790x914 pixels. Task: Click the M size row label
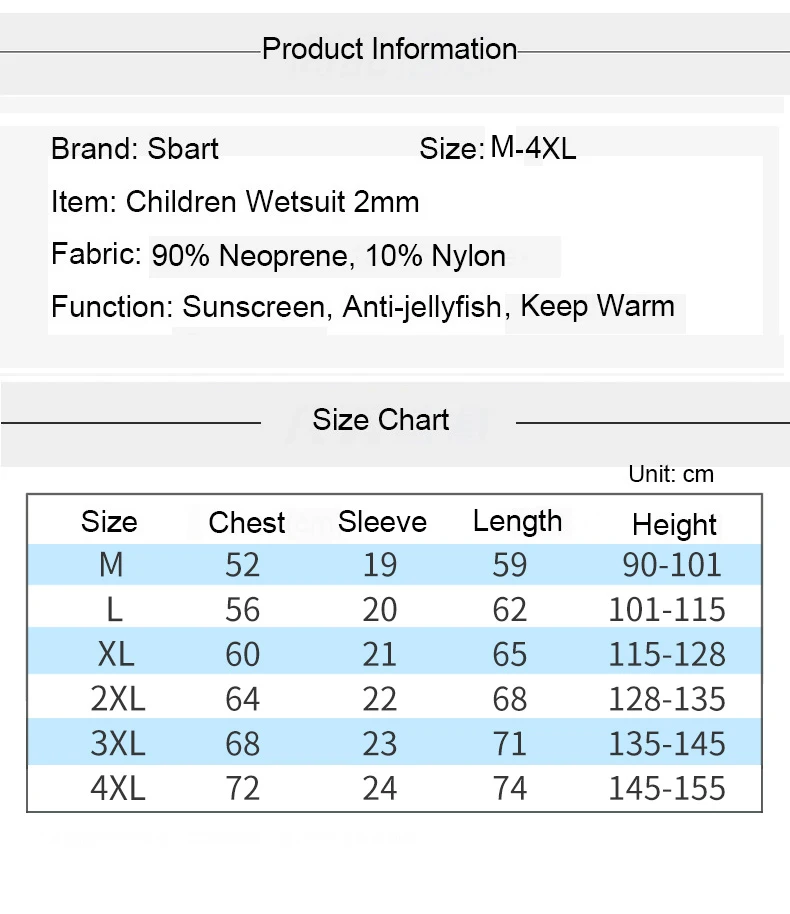tap(111, 564)
